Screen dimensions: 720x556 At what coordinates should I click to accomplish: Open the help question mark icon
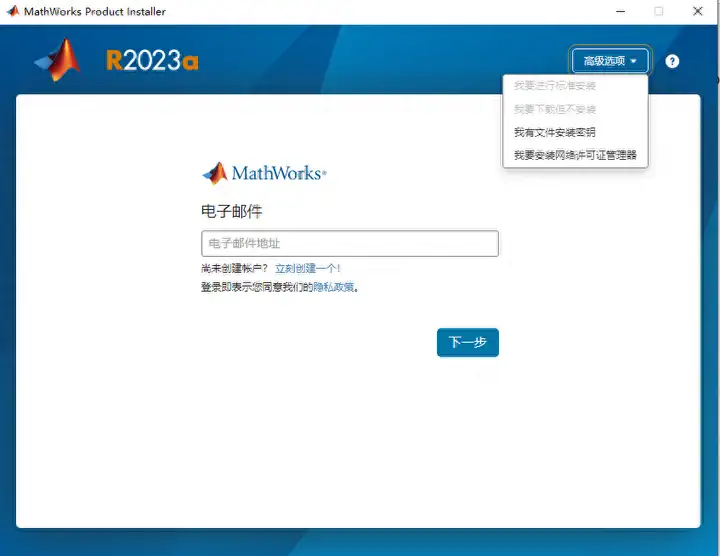click(x=672, y=61)
